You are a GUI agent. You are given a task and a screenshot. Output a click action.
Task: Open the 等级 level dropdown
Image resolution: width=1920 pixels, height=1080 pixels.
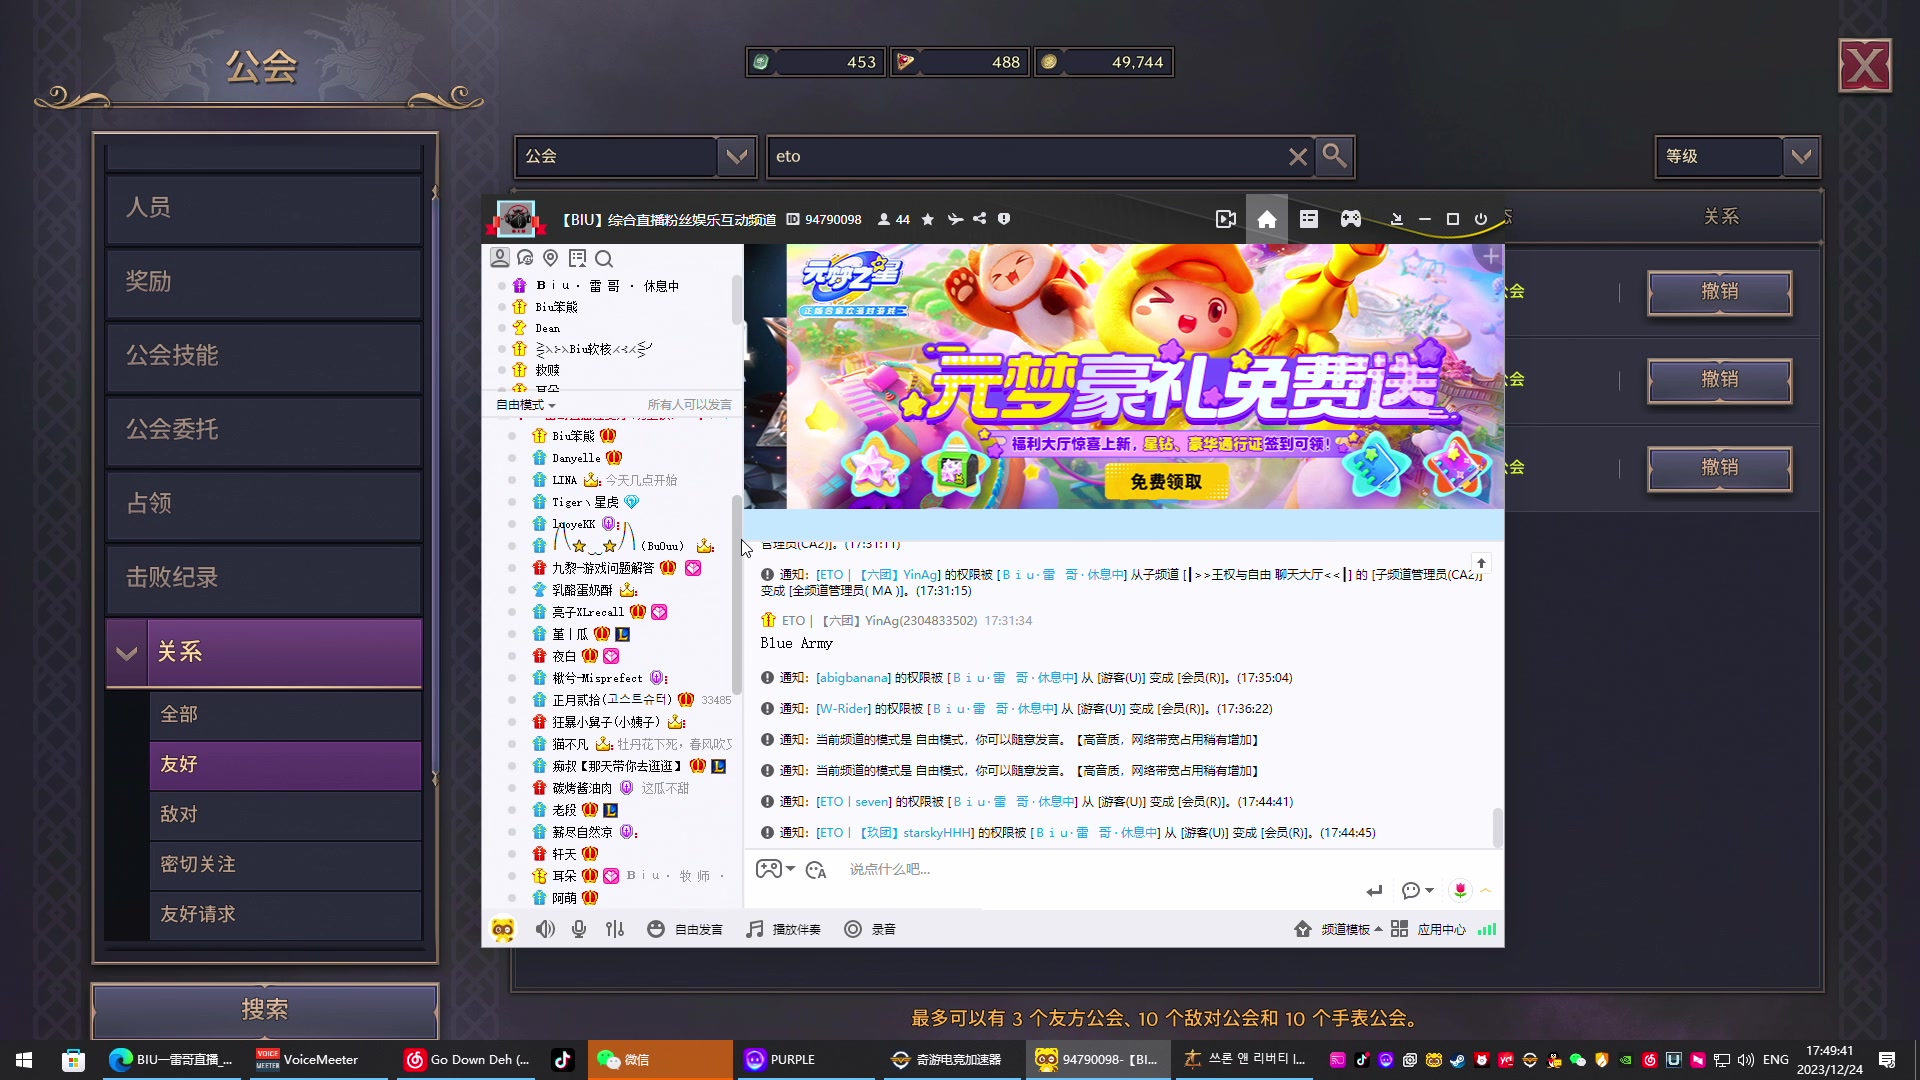tap(1802, 156)
